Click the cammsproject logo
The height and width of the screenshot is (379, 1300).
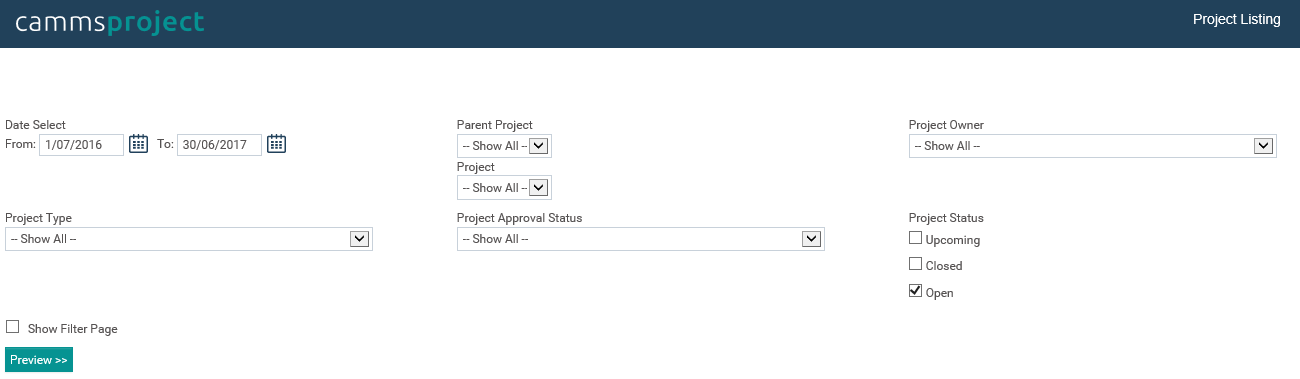[110, 22]
